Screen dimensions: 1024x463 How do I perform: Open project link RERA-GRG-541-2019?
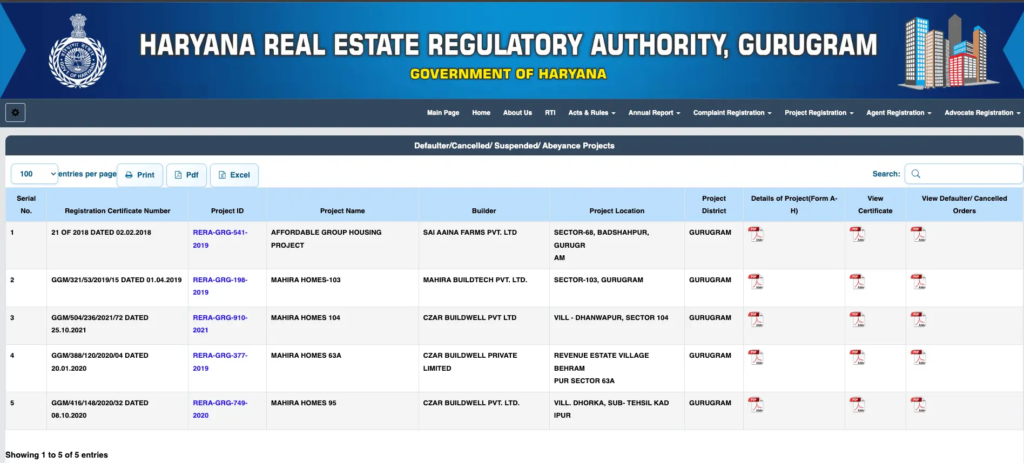[220, 239]
